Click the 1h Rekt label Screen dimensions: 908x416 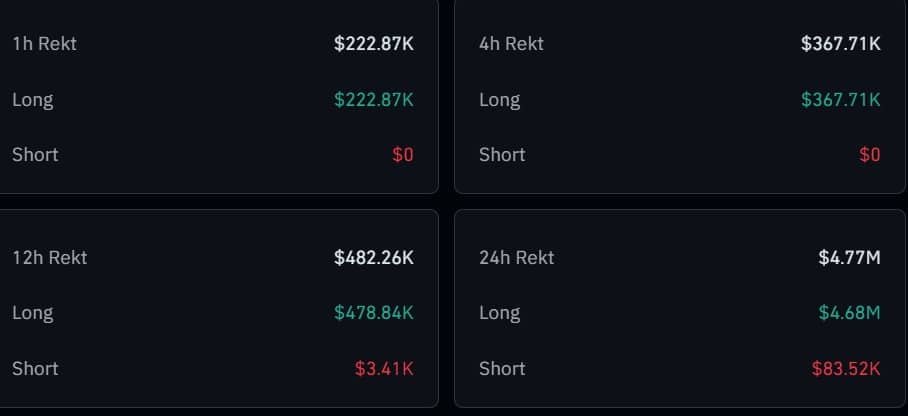[45, 43]
